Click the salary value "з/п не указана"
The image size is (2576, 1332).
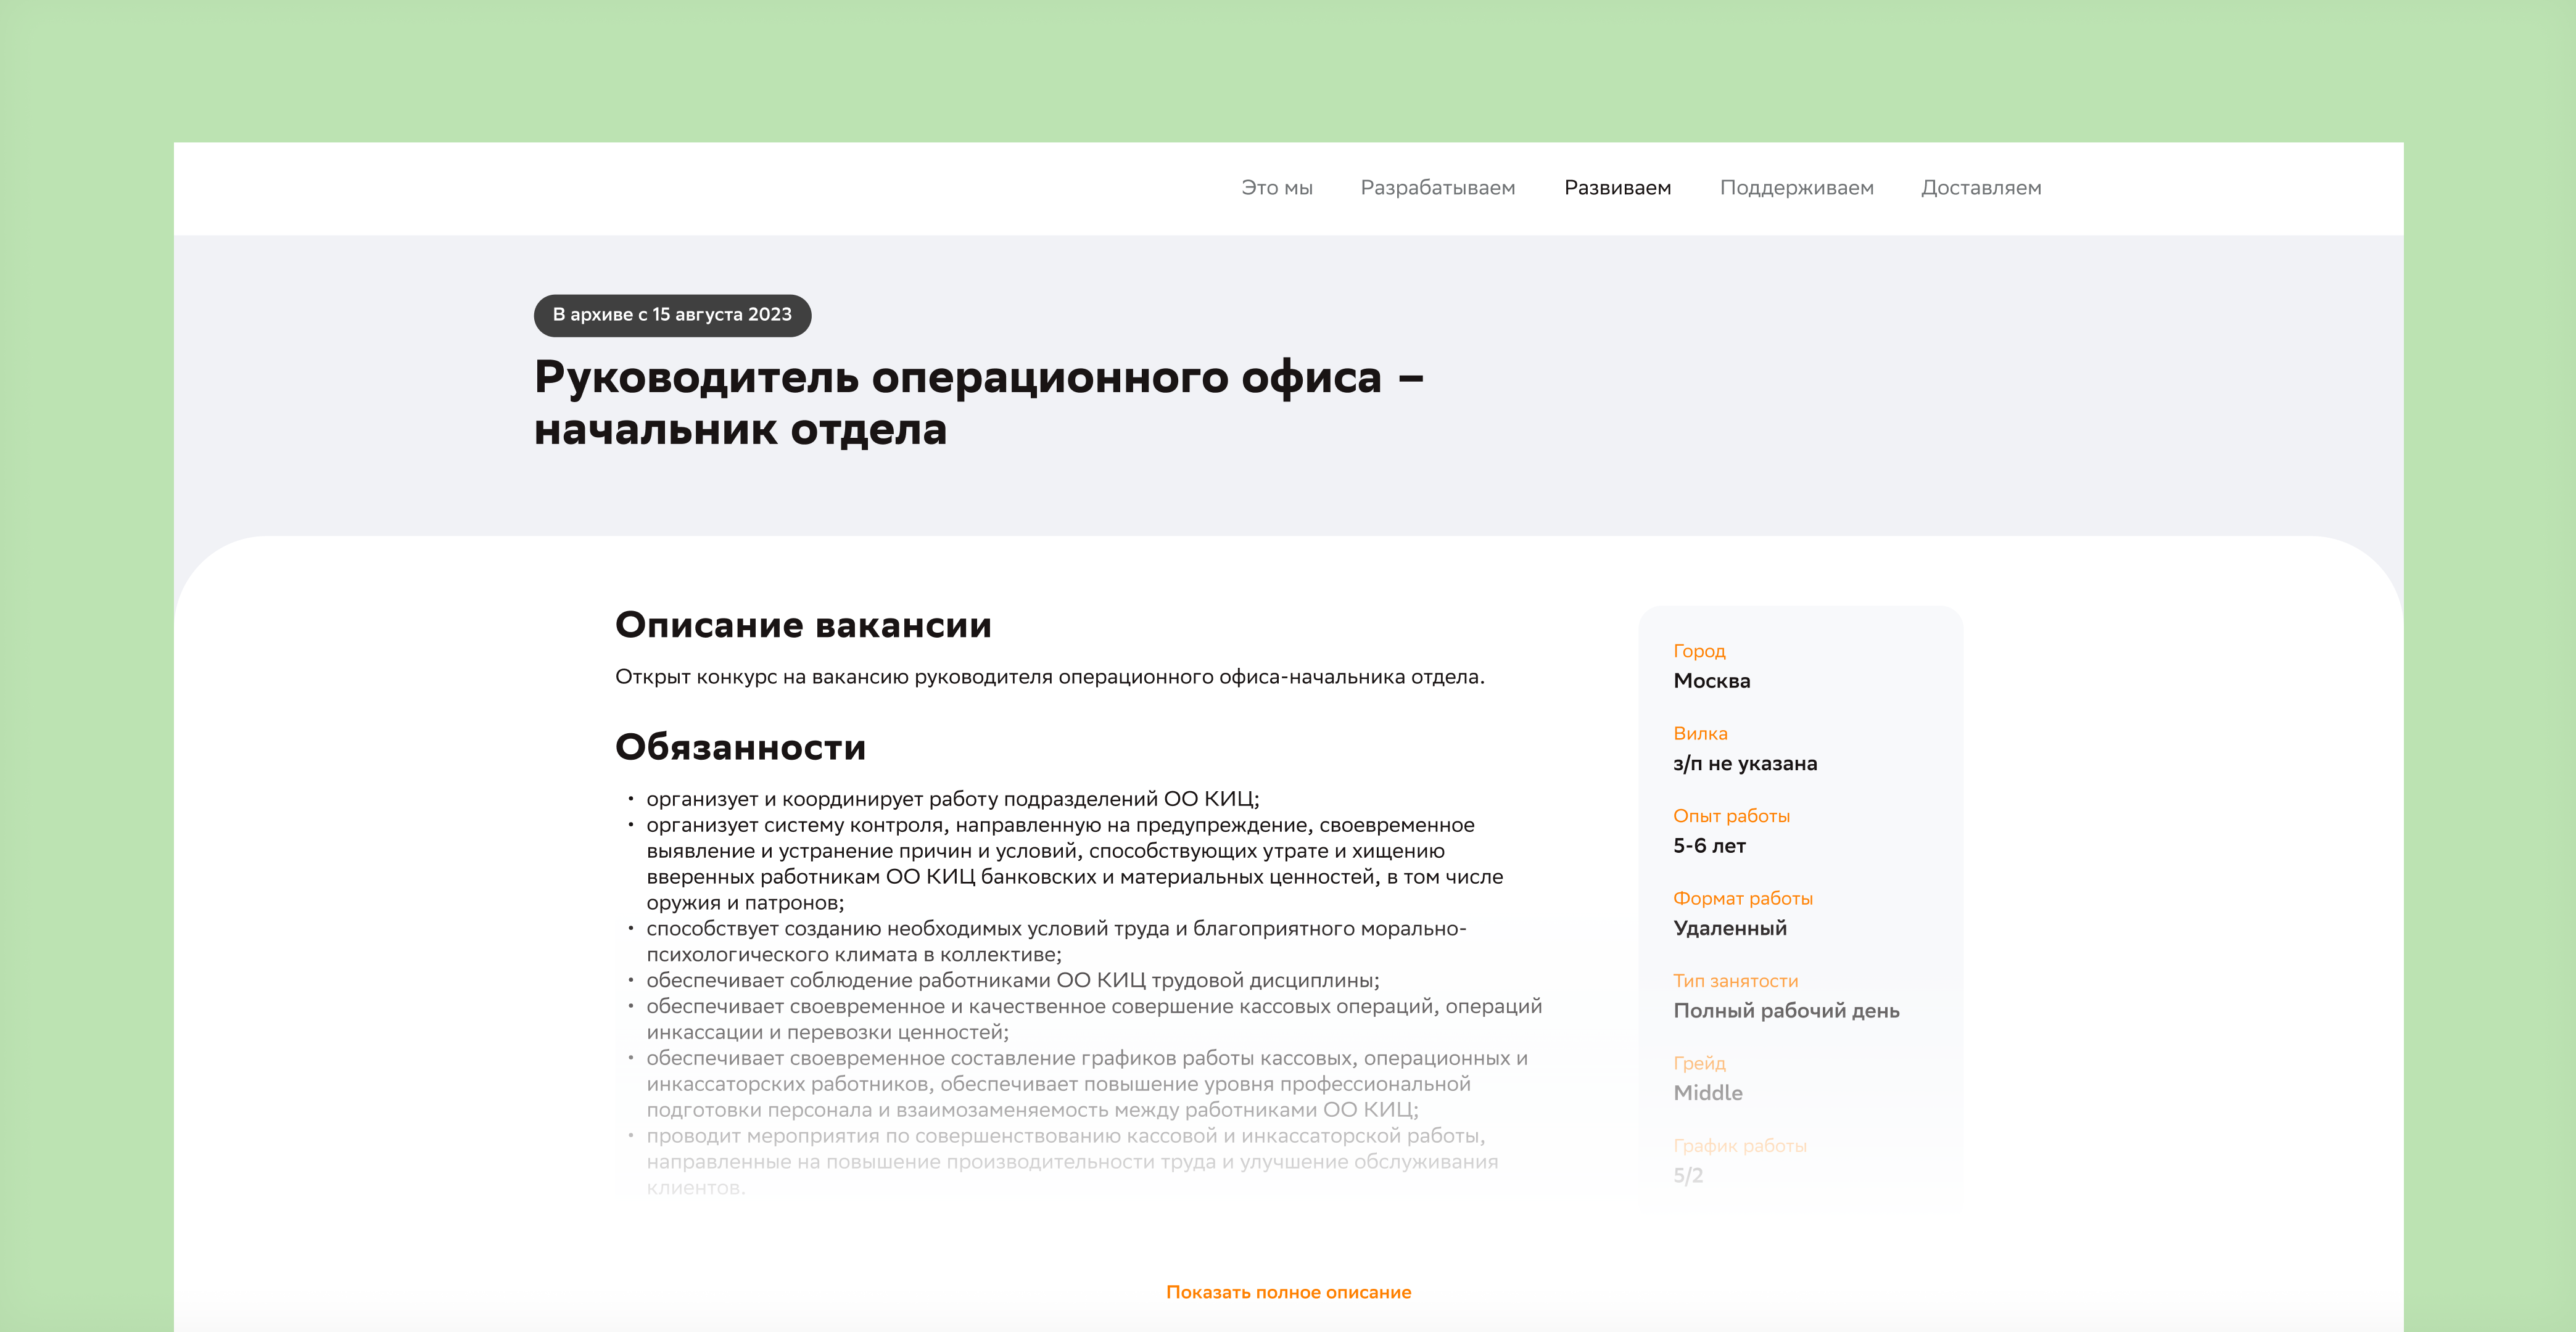(x=1745, y=764)
